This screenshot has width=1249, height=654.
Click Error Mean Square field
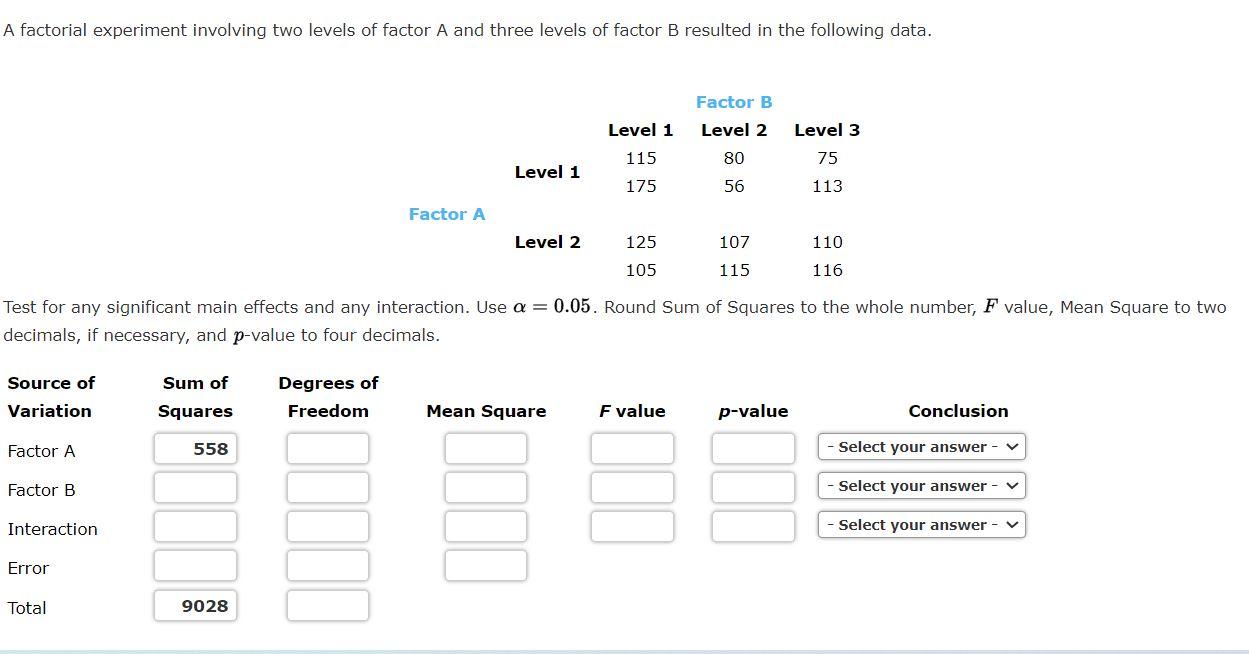485,565
